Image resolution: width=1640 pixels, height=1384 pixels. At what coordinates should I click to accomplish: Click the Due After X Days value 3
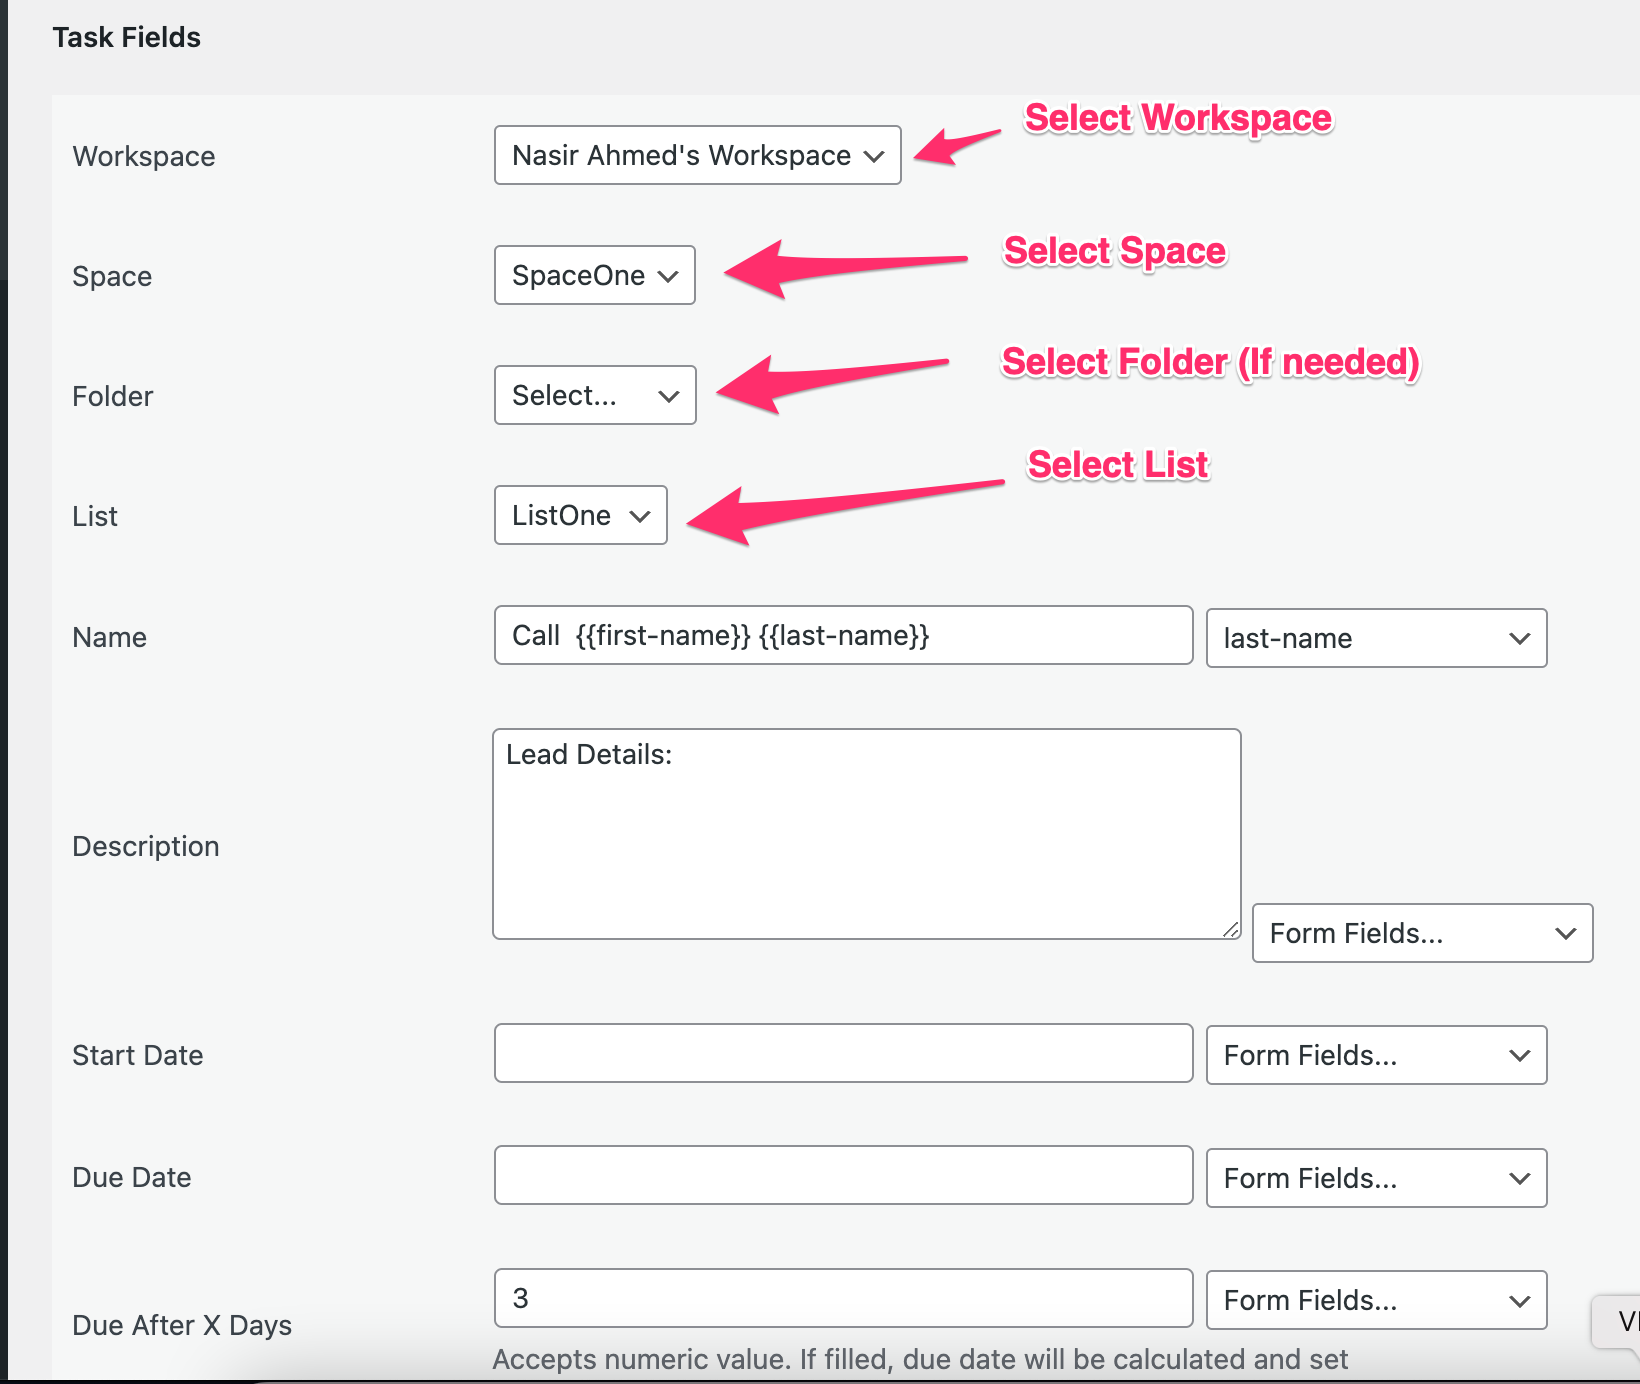click(843, 1297)
